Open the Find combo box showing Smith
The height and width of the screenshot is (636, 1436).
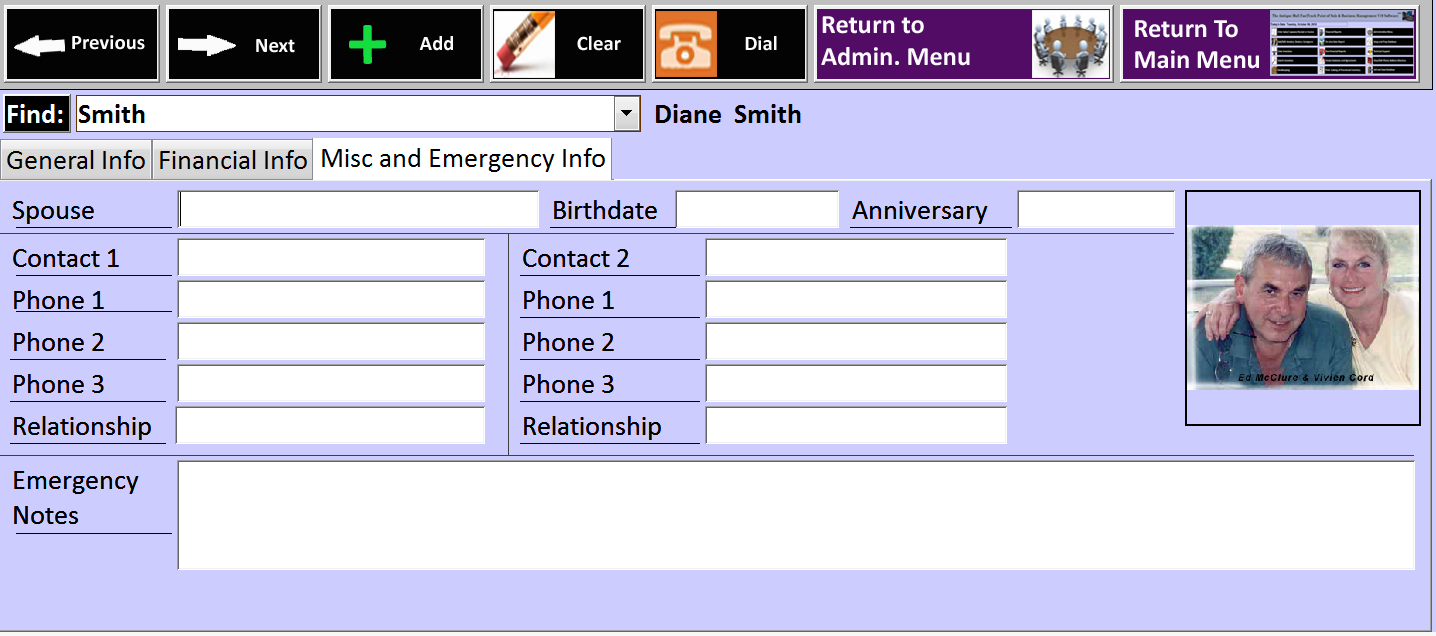coord(358,114)
